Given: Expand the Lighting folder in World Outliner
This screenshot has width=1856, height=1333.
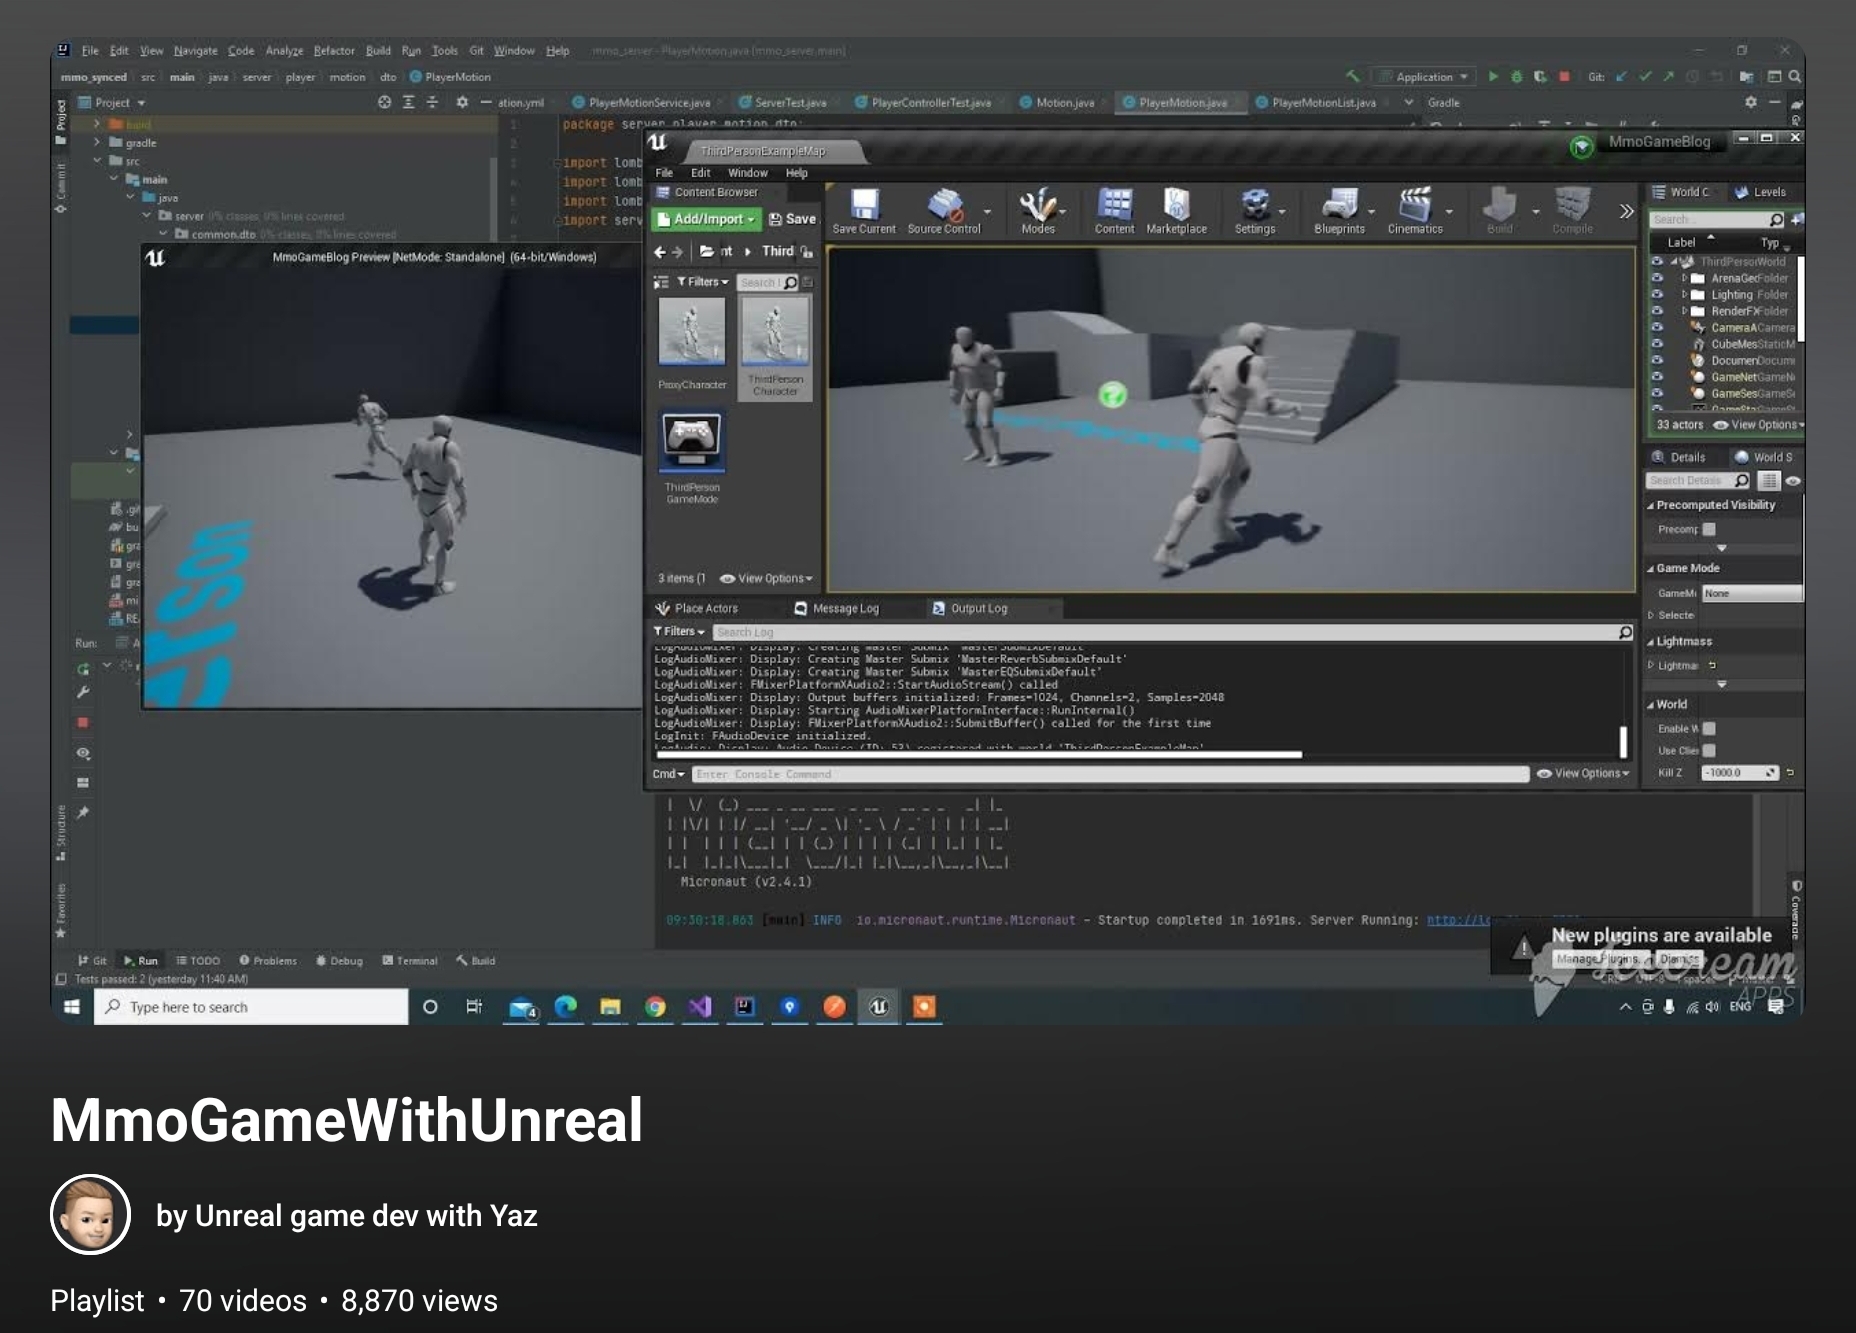Looking at the screenshot, I should point(1684,295).
